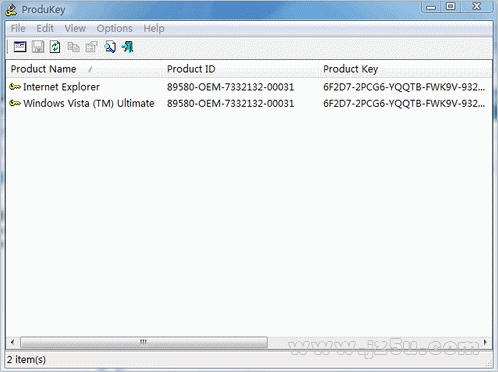Click the key icon beside Internet Explorer
This screenshot has height=372, width=498.
coord(15,87)
